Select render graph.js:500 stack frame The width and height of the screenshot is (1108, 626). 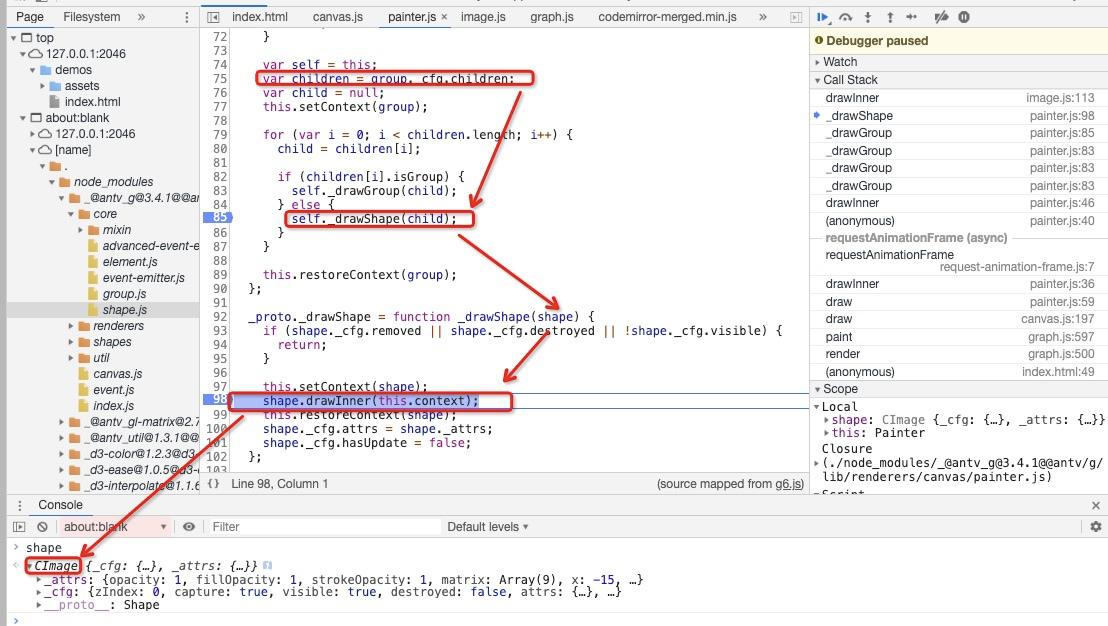(x=958, y=354)
